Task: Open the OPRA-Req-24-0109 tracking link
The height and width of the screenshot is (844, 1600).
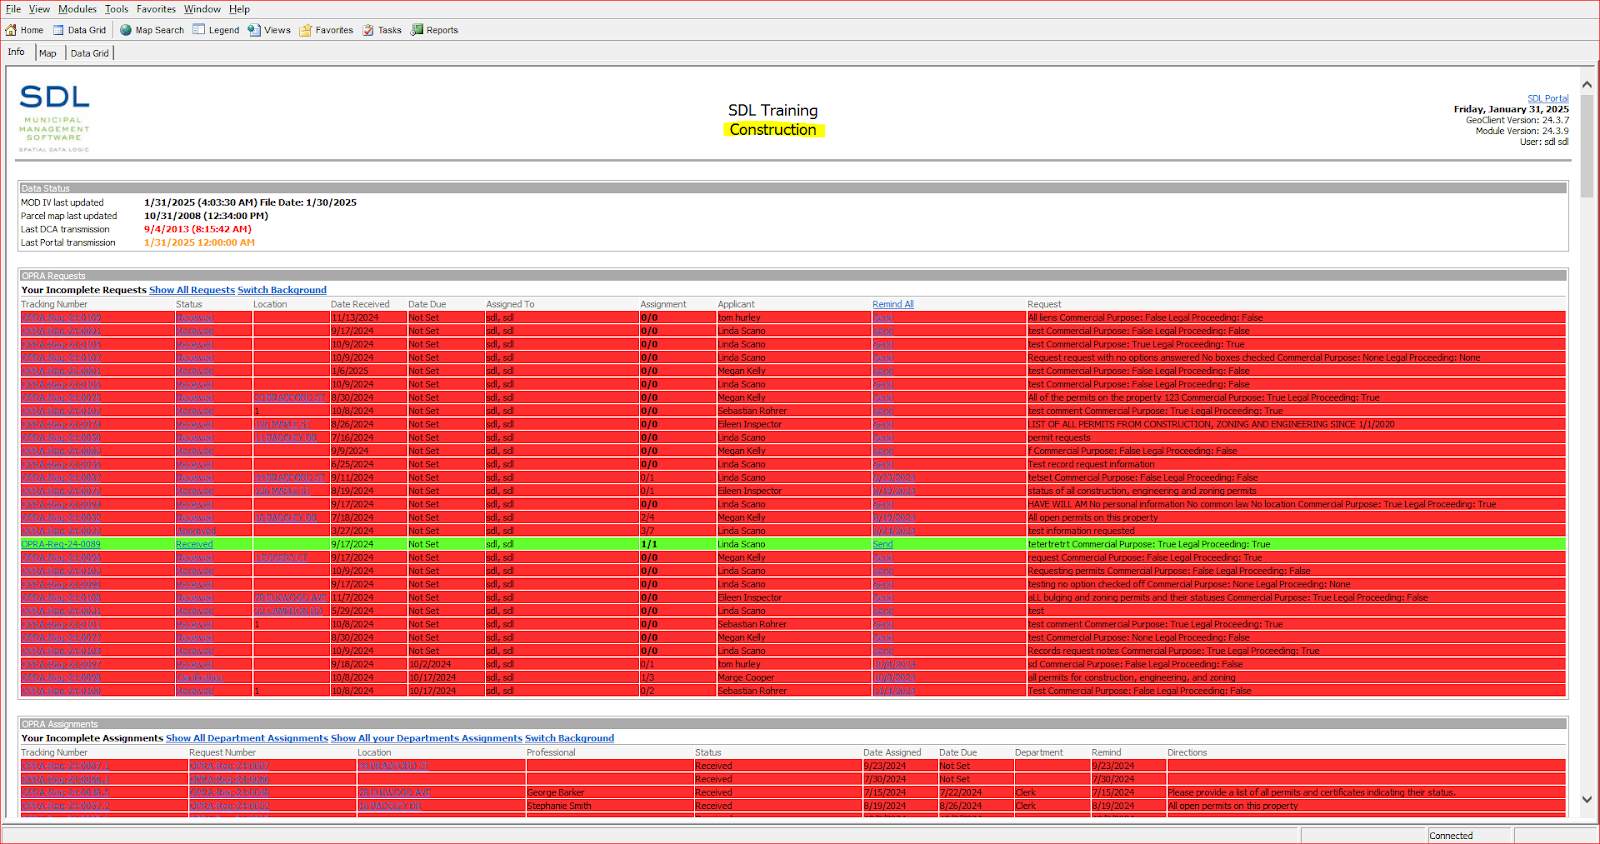Action: (x=61, y=317)
